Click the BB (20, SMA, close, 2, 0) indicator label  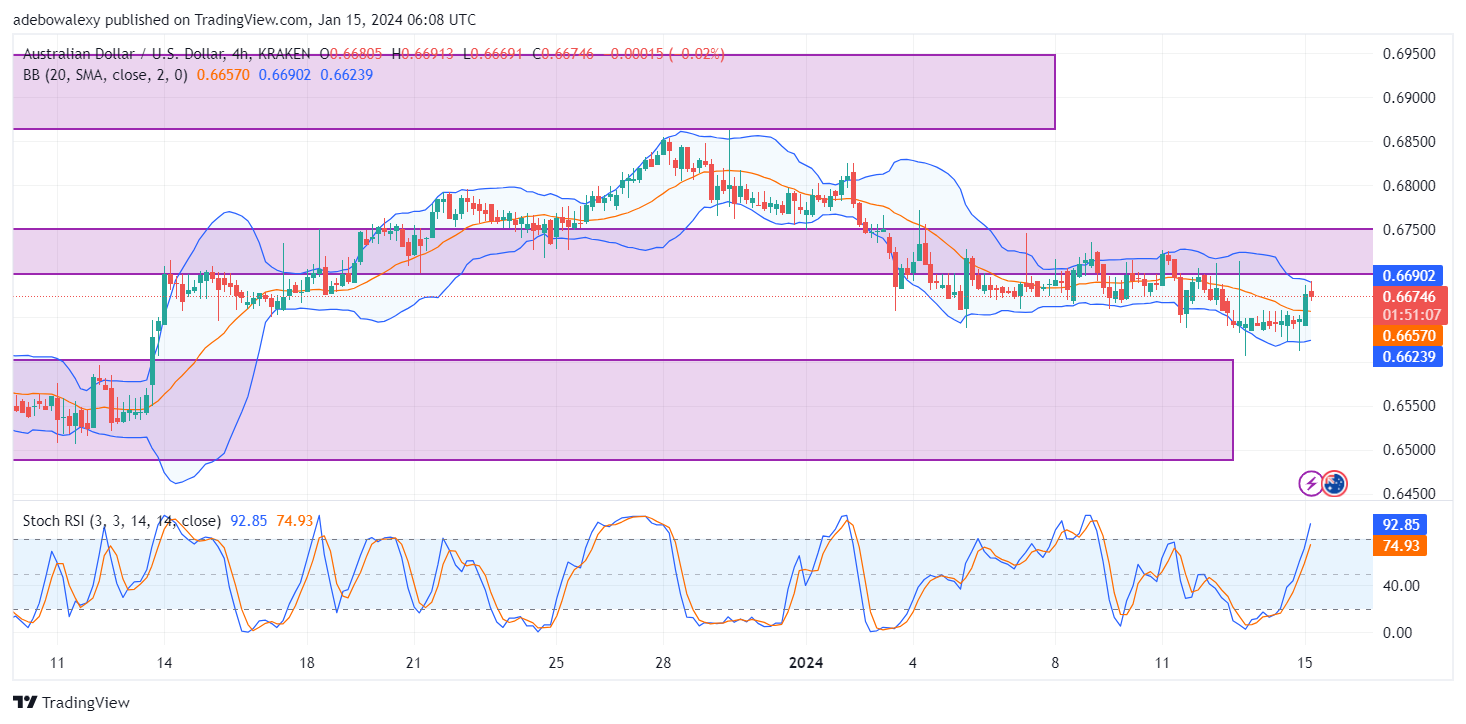coord(106,75)
